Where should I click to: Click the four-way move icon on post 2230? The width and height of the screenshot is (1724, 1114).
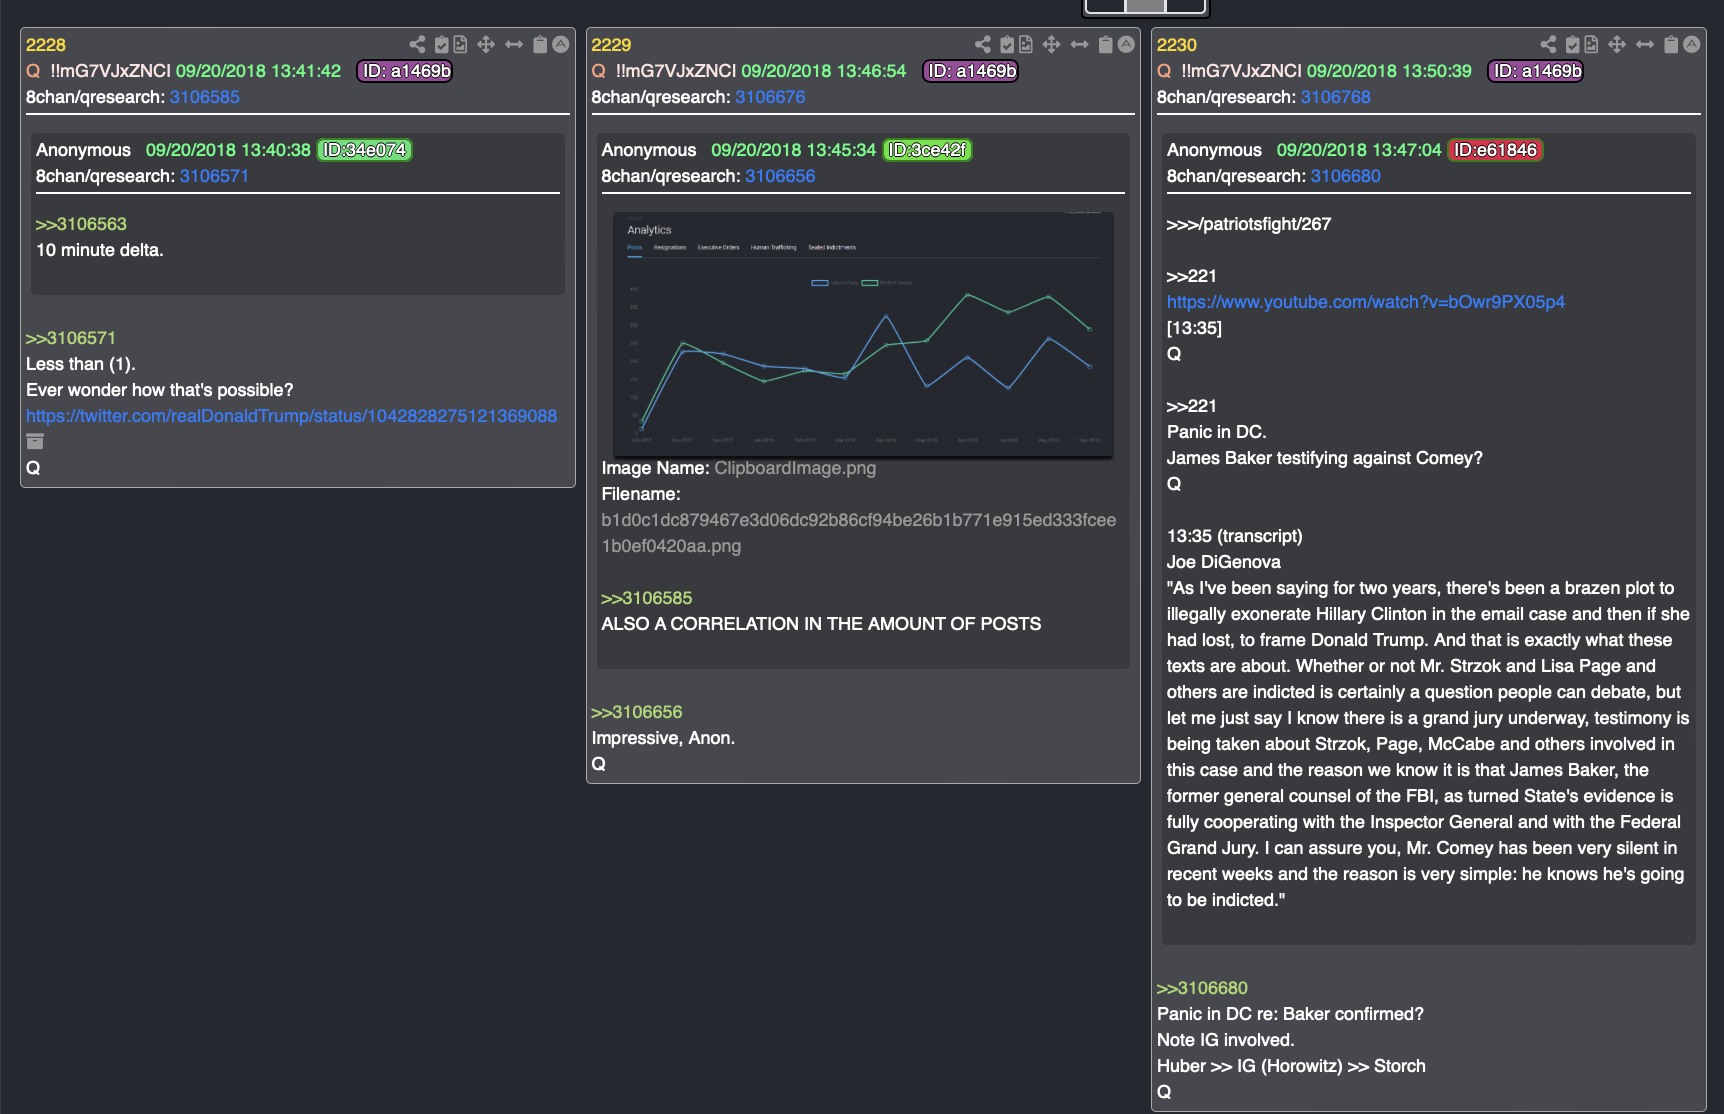1617,44
